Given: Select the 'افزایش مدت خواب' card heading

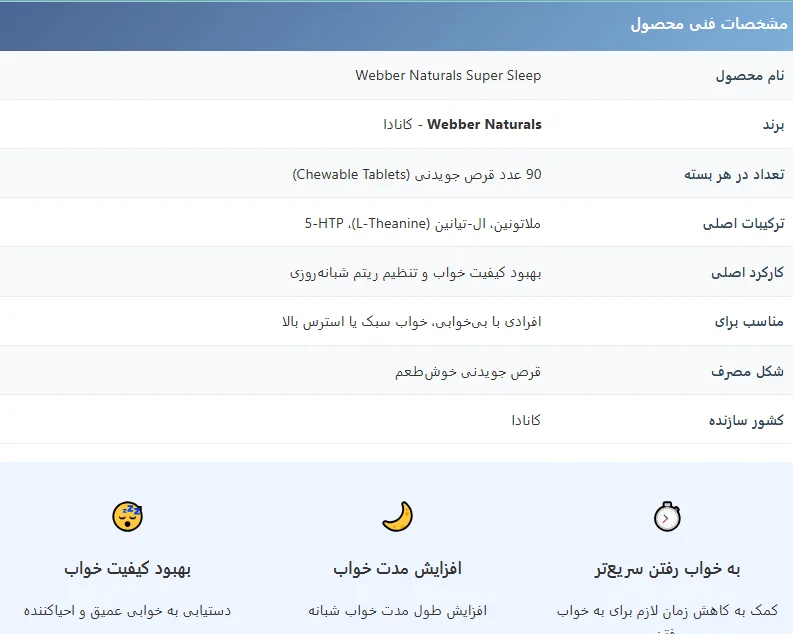Looking at the screenshot, I should pyautogui.click(x=397, y=569).
